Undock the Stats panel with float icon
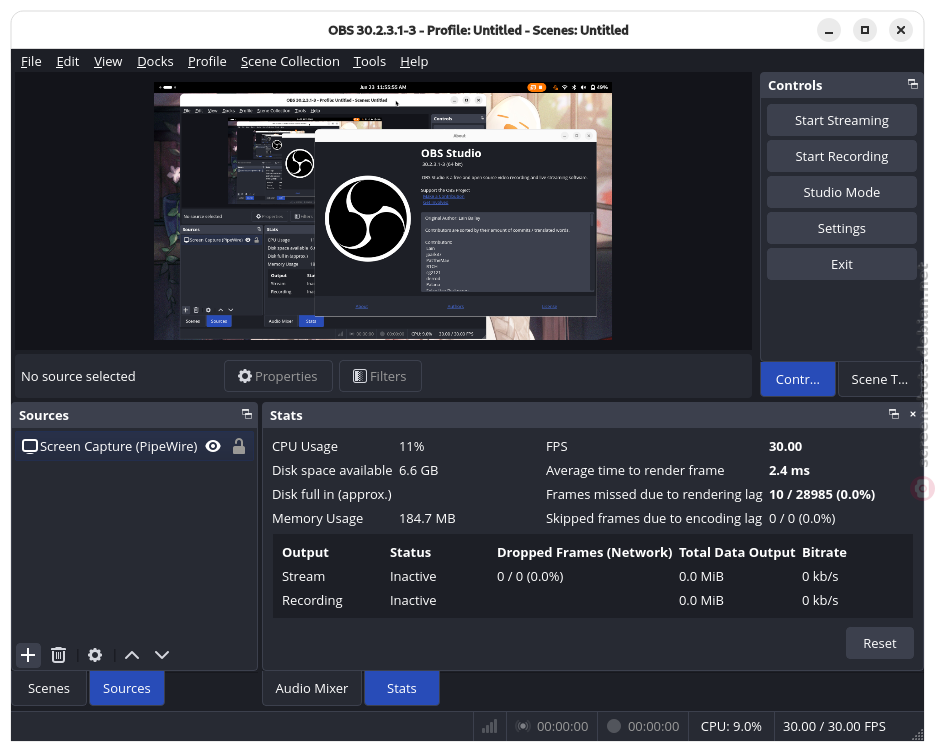The image size is (935, 752). [893, 414]
